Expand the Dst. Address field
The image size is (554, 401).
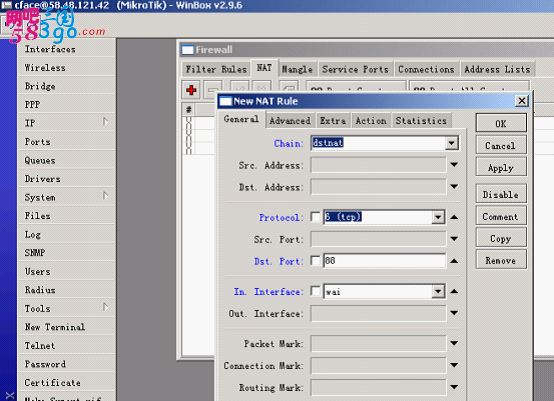[x=454, y=187]
